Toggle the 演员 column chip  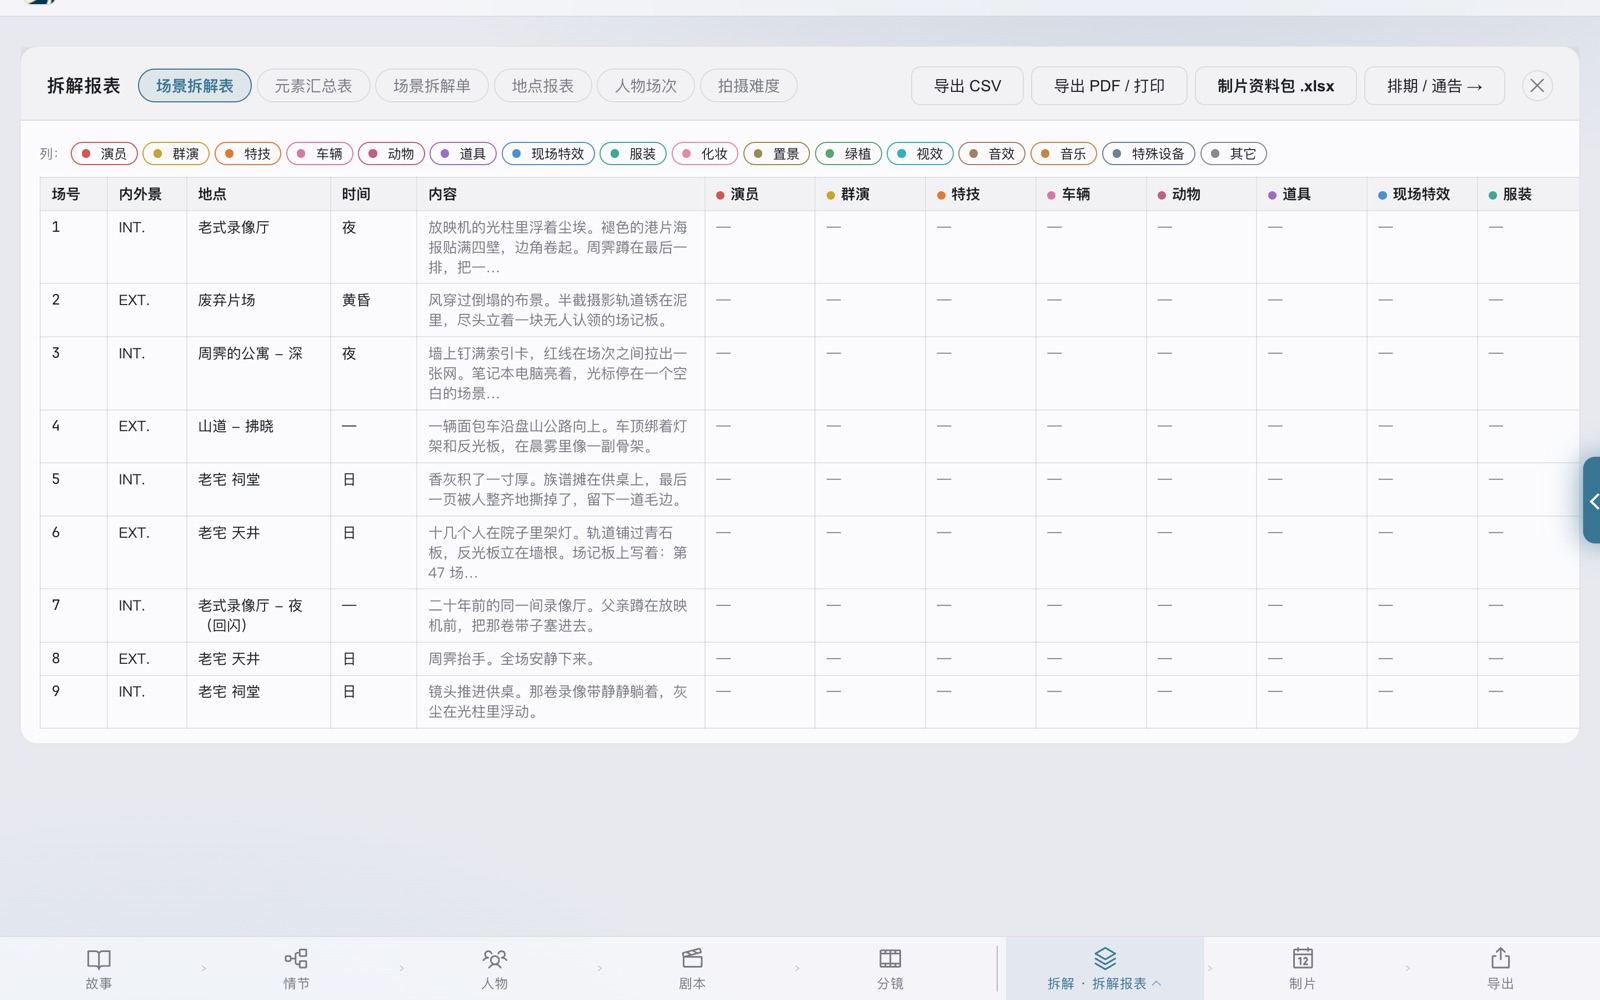click(104, 154)
